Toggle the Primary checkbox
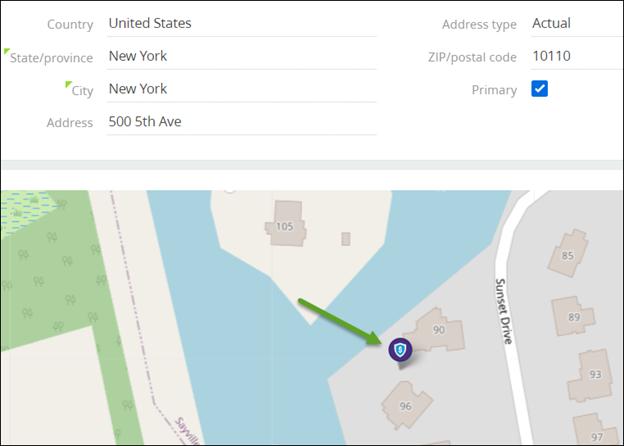The width and height of the screenshot is (624, 446). 540,89
